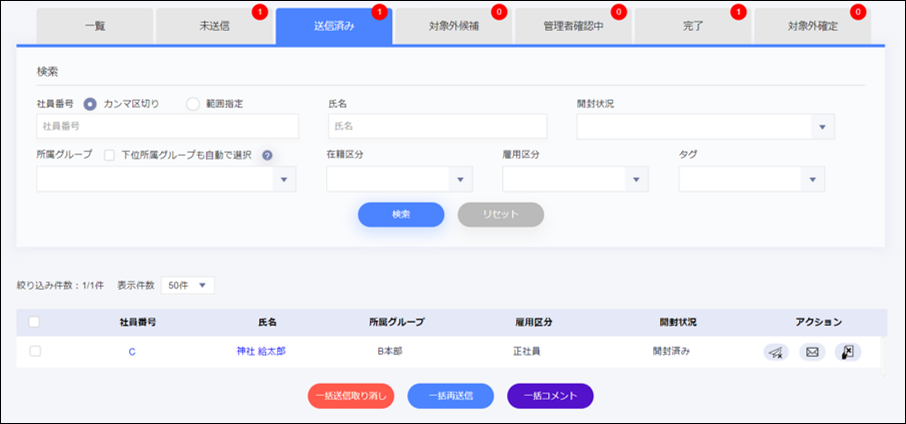Viewport: 906px width, 424px height.
Task: Expand the 所属グループ dropdown
Action: coord(166,179)
